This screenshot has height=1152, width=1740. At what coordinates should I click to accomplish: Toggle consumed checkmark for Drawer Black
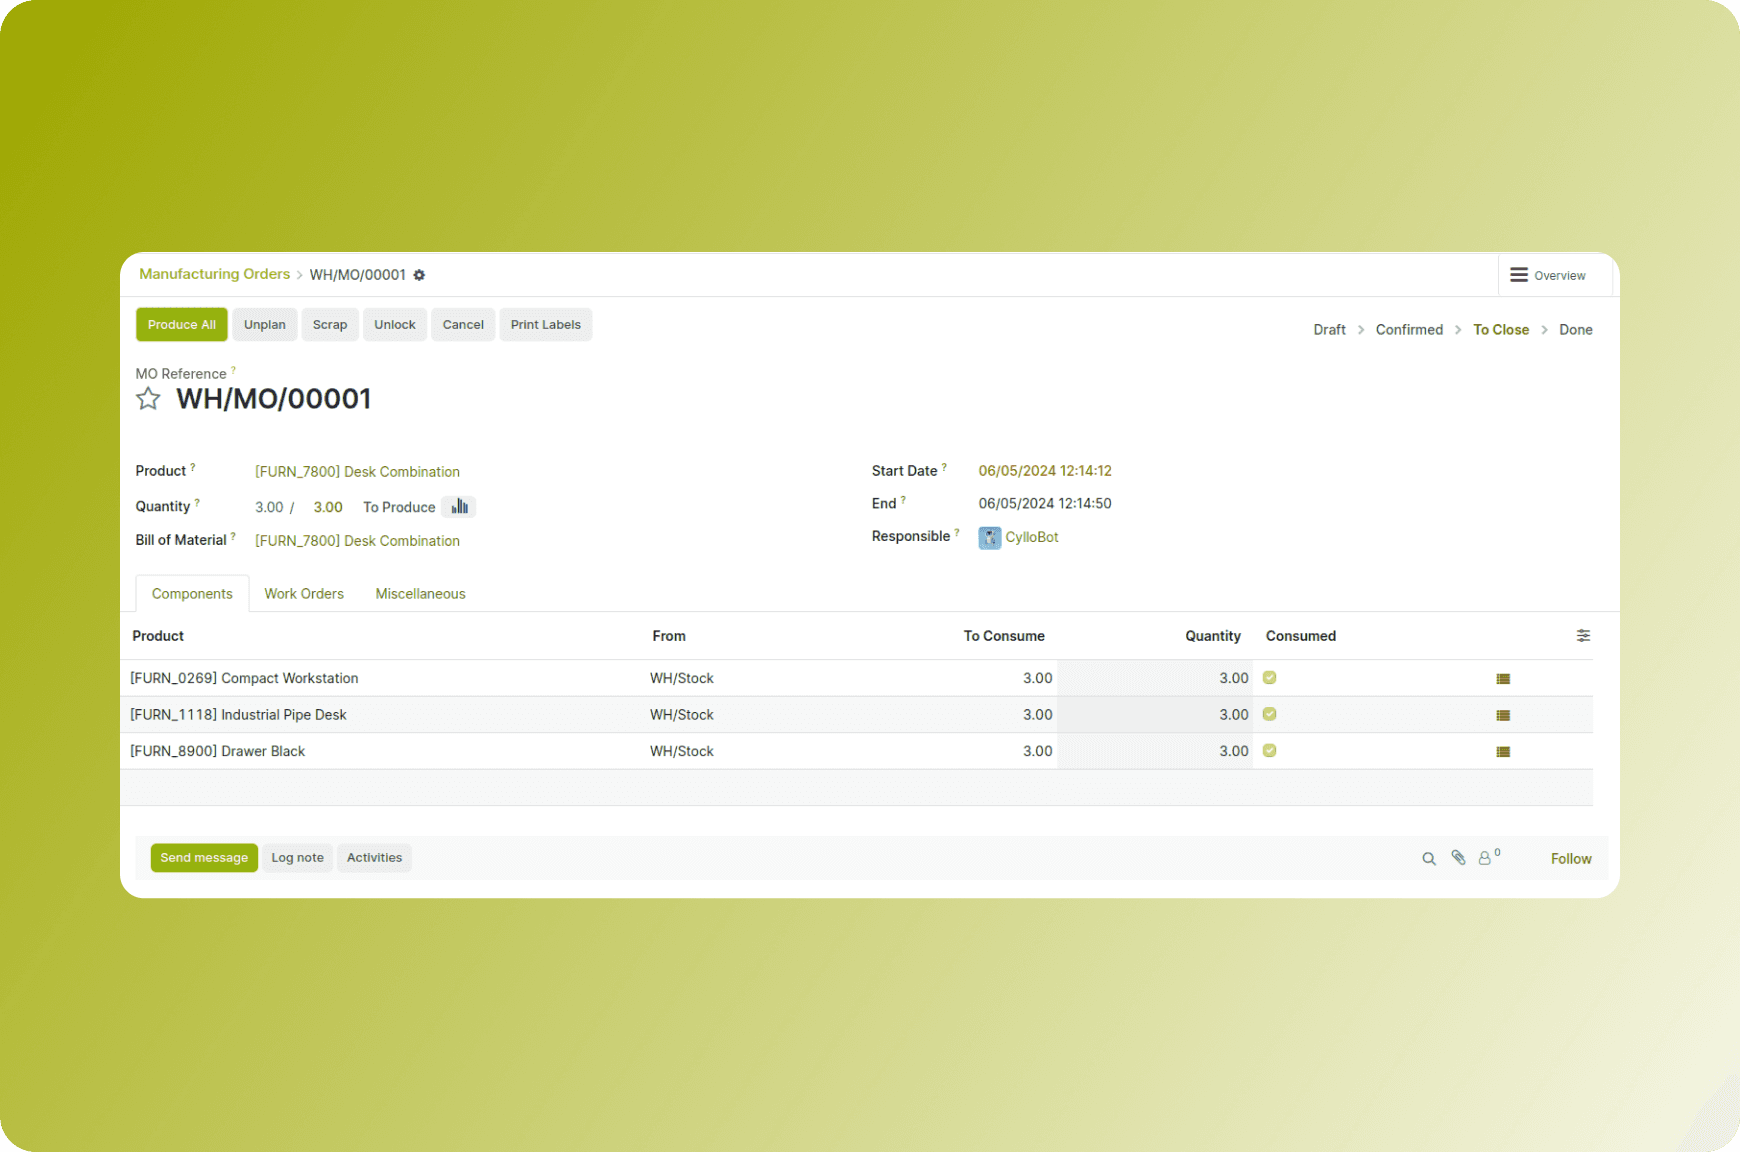tap(1269, 751)
